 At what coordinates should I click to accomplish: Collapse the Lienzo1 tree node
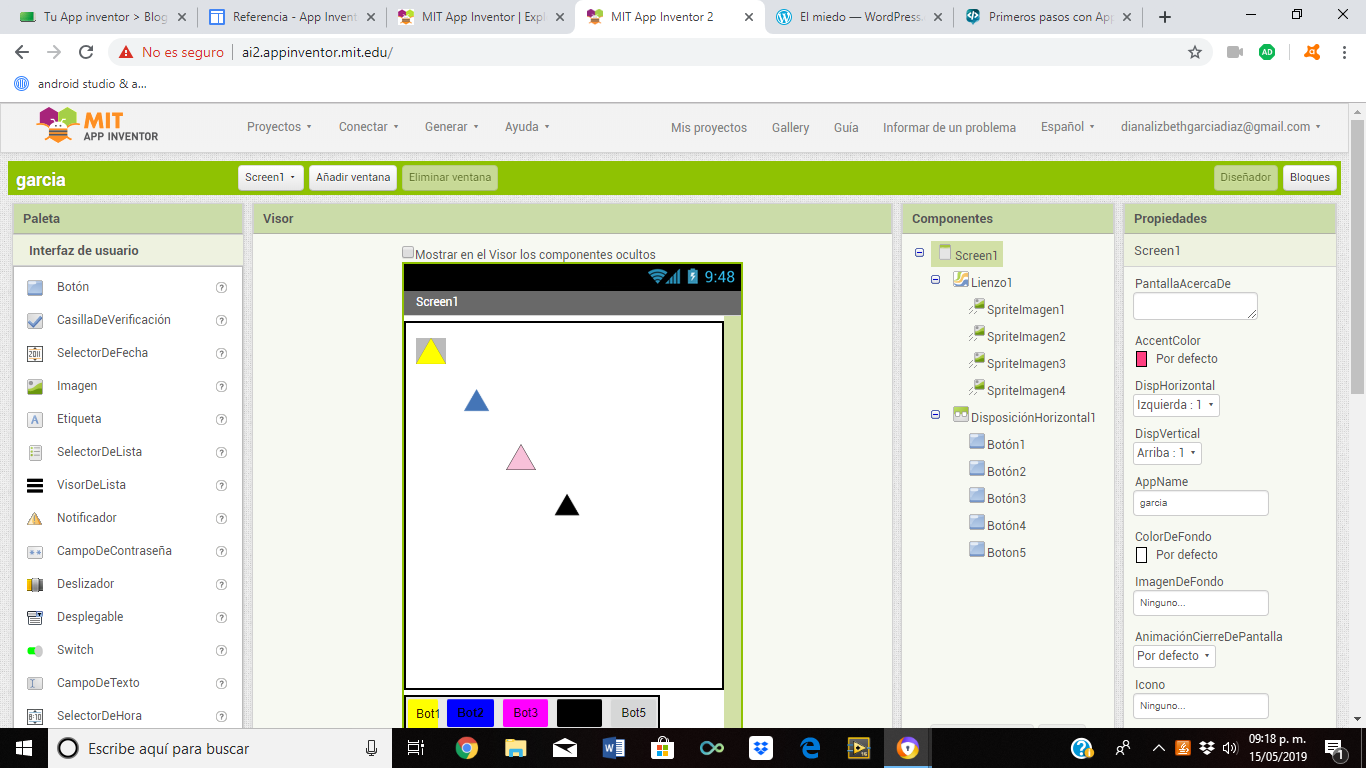tap(936, 281)
